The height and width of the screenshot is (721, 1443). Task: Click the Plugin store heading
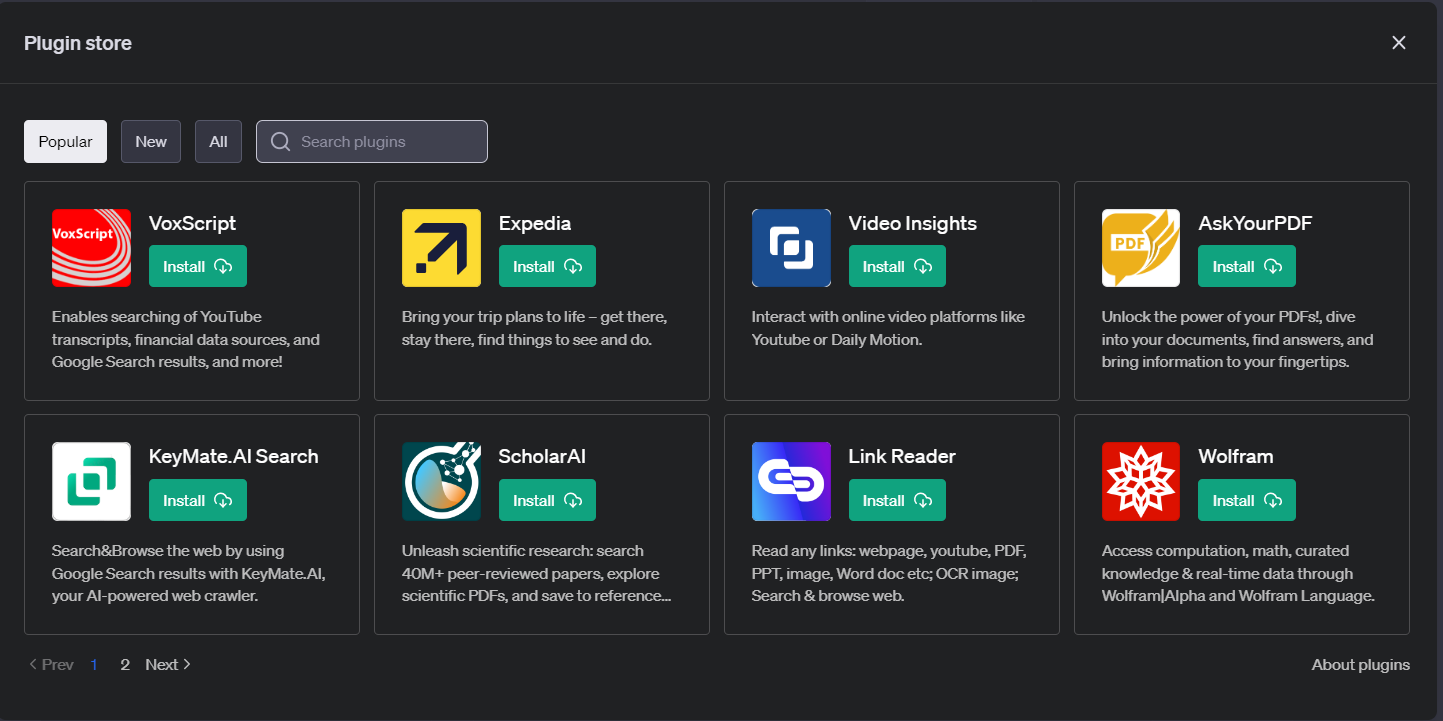click(78, 43)
